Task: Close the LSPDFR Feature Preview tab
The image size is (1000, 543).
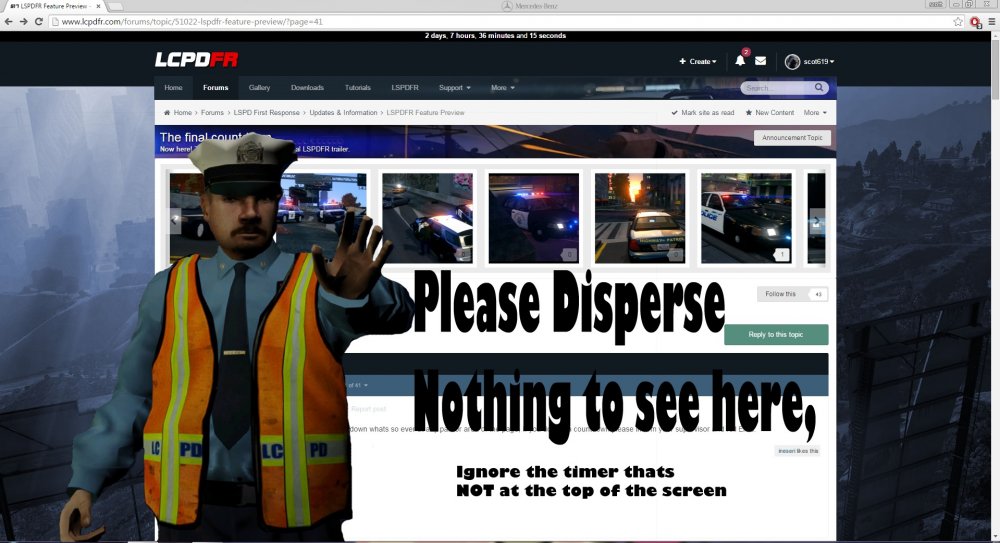Action: (98, 6)
